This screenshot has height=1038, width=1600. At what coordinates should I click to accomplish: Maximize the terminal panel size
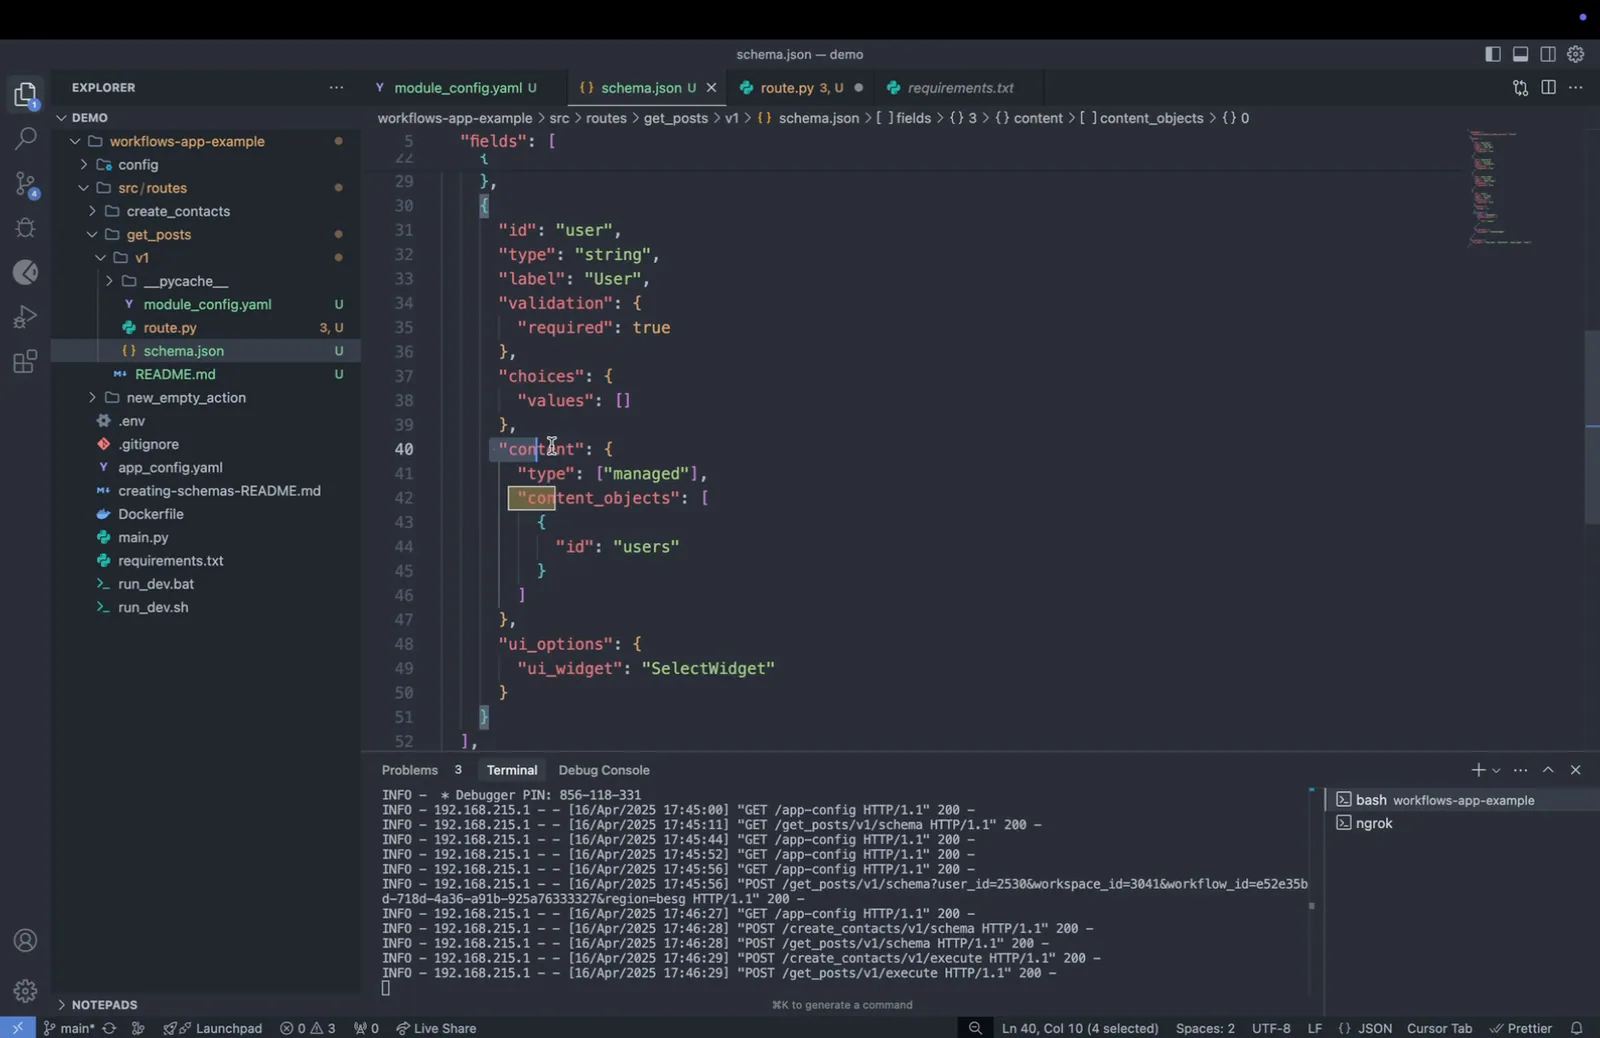(x=1548, y=770)
